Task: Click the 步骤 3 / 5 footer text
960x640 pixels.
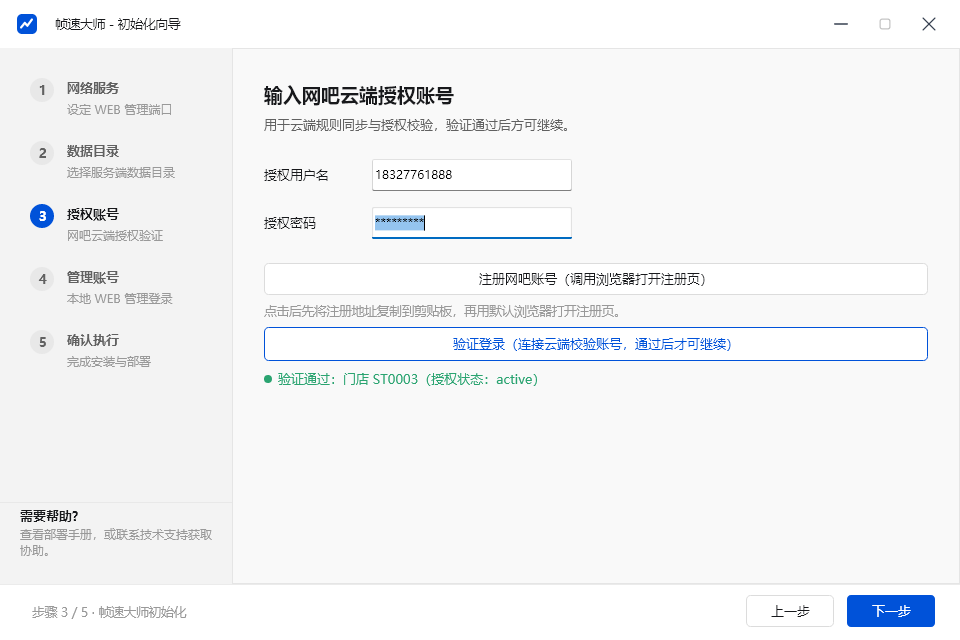Action: 109,612
